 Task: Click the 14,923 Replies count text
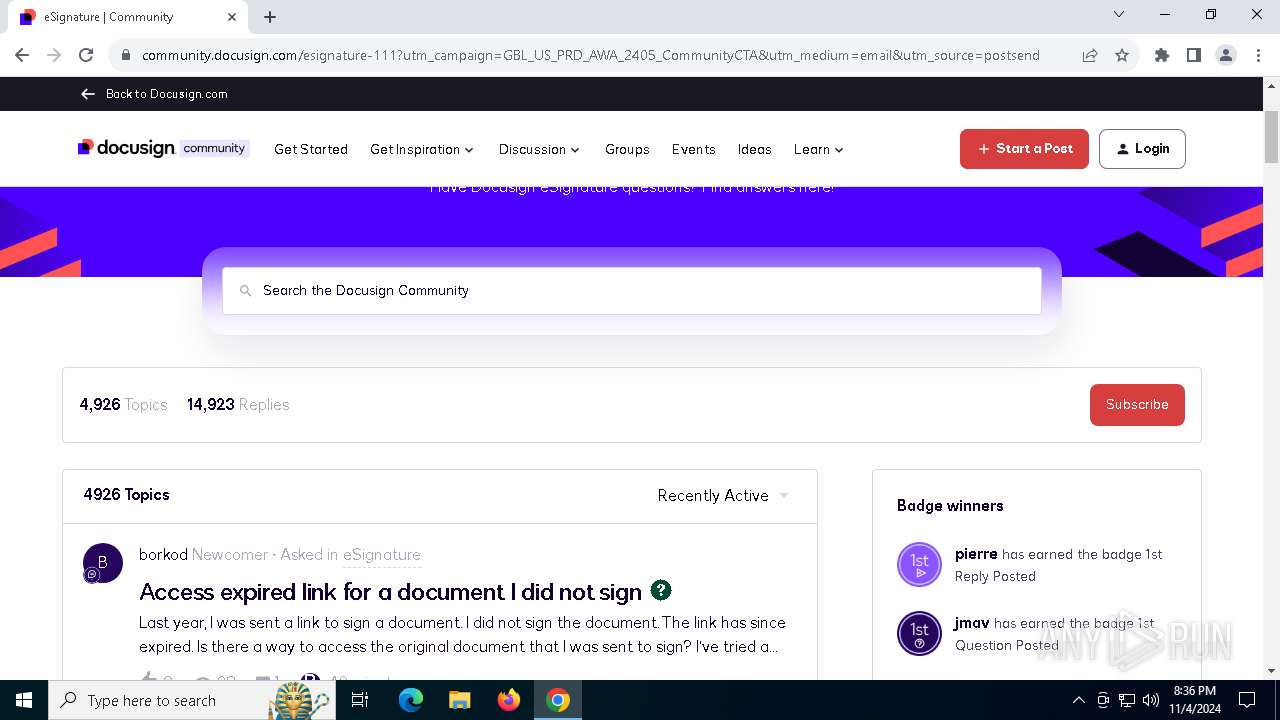pos(238,405)
